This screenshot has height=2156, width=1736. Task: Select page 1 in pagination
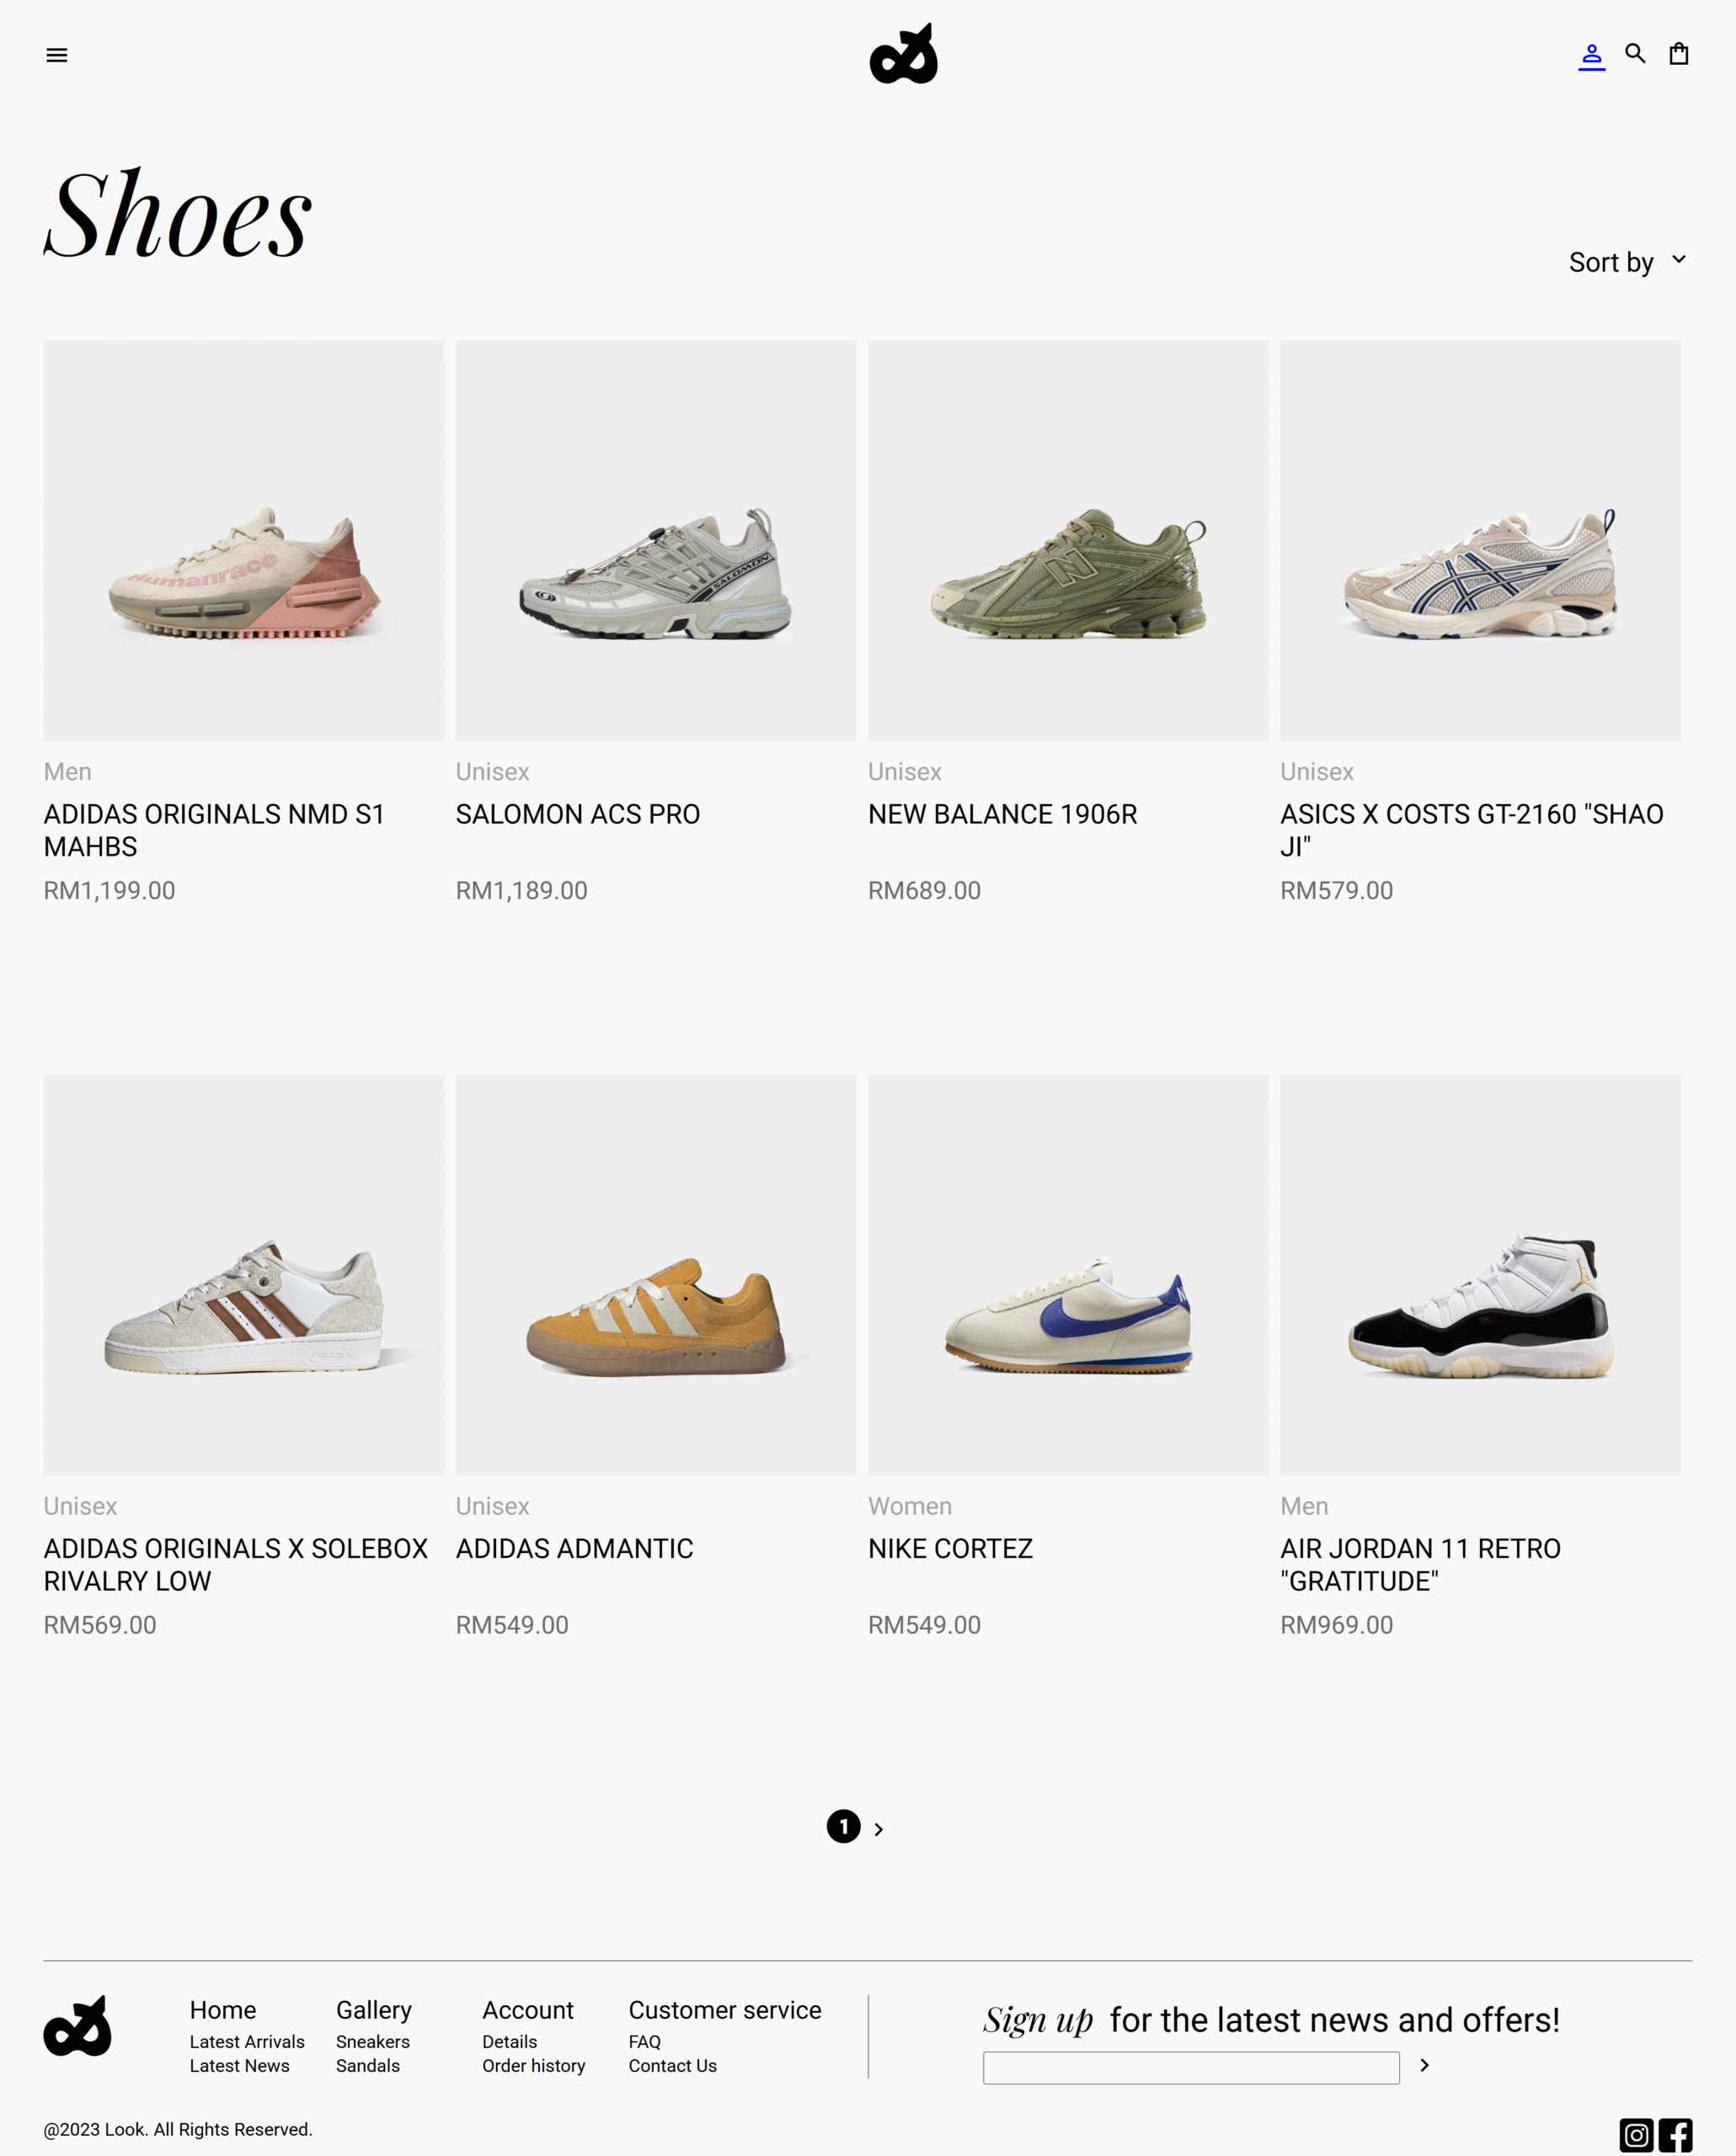(x=843, y=1826)
